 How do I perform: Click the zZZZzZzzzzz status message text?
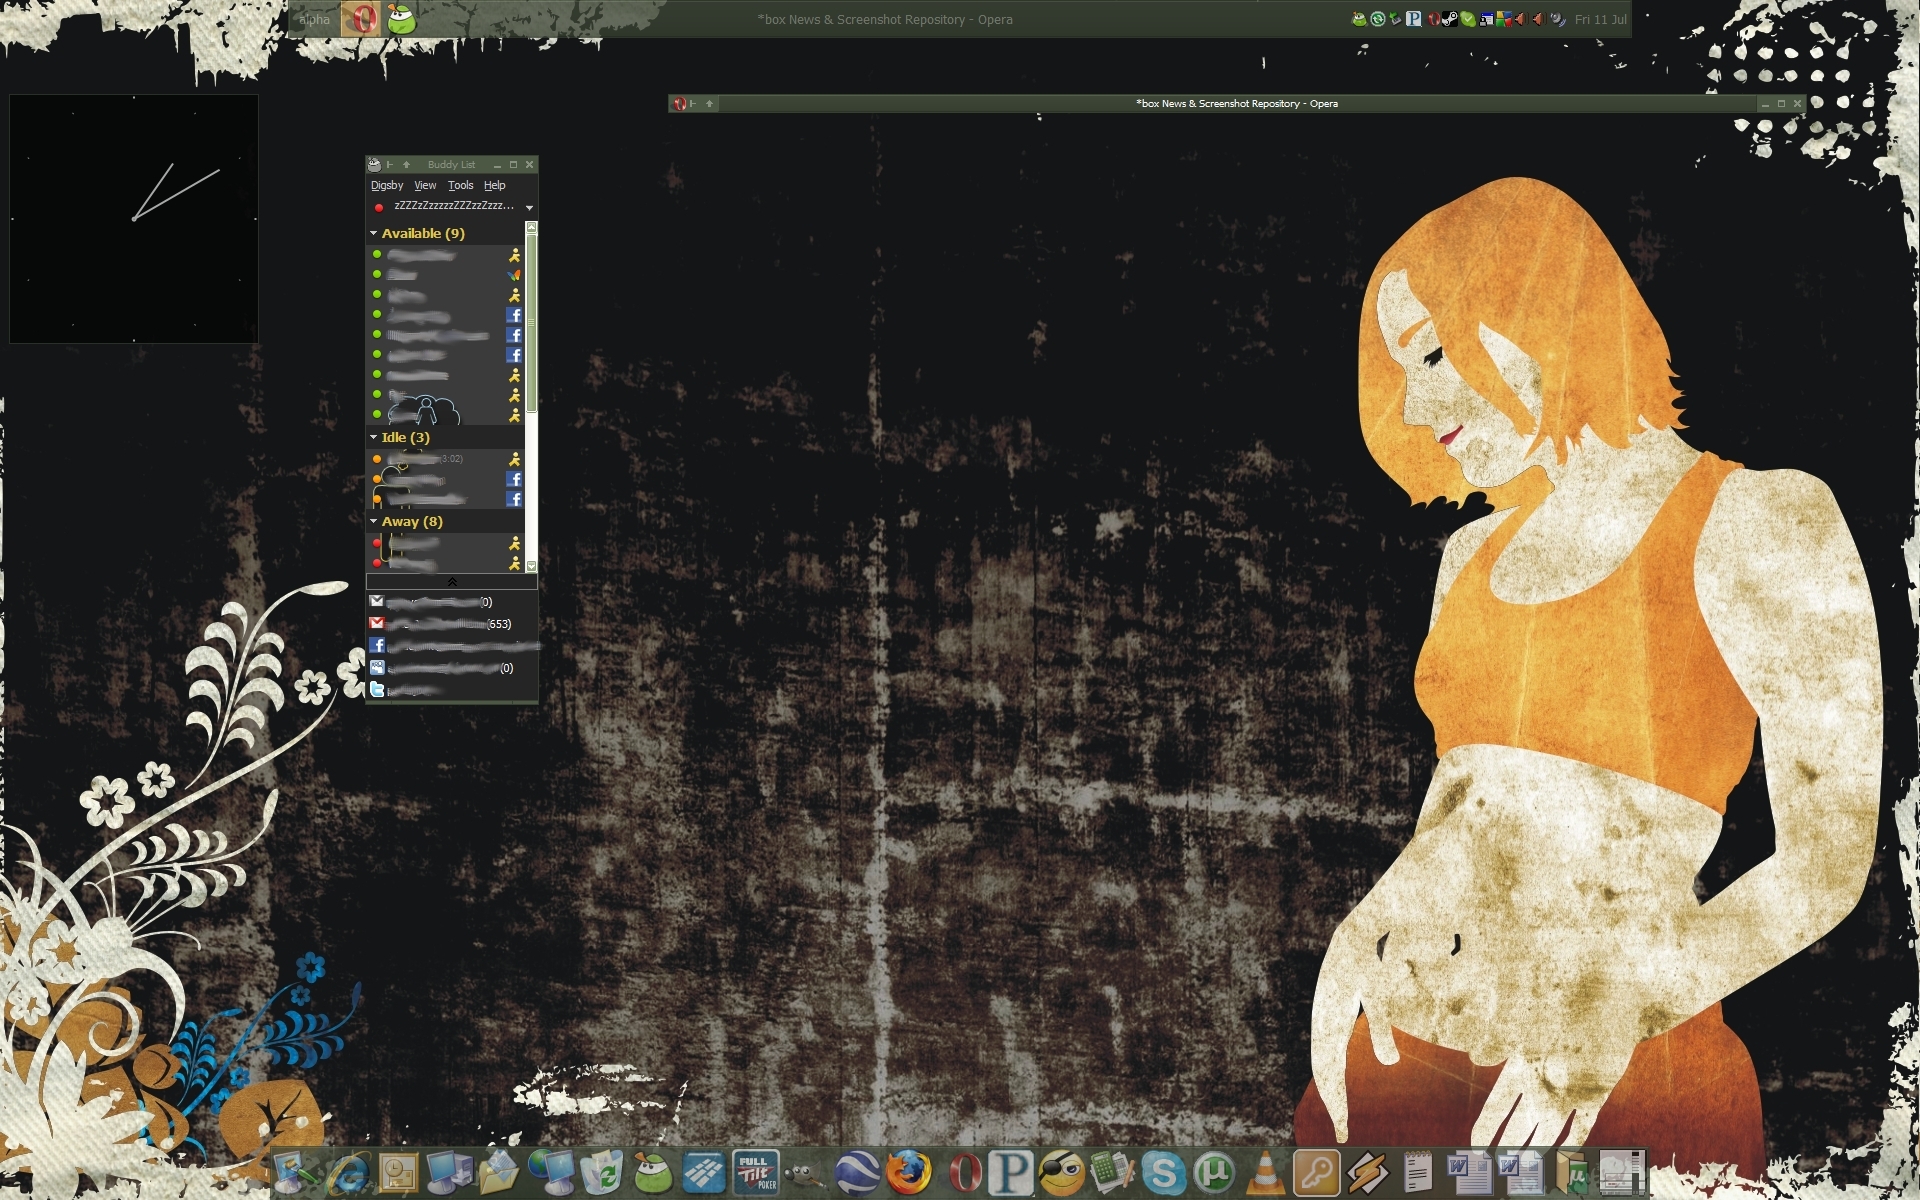point(454,206)
